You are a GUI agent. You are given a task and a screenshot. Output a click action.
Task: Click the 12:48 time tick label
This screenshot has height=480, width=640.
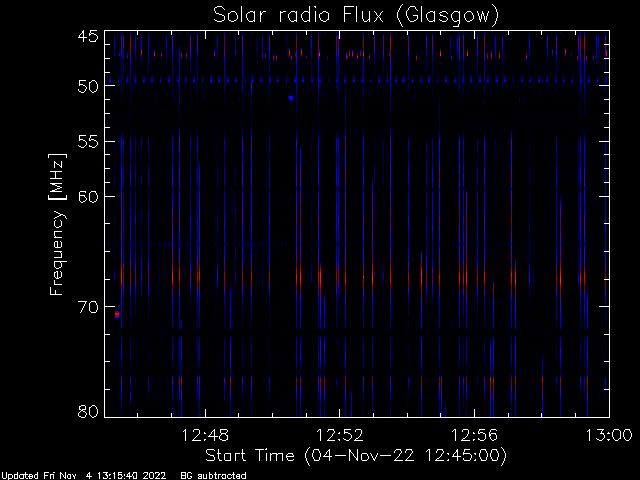pos(205,435)
